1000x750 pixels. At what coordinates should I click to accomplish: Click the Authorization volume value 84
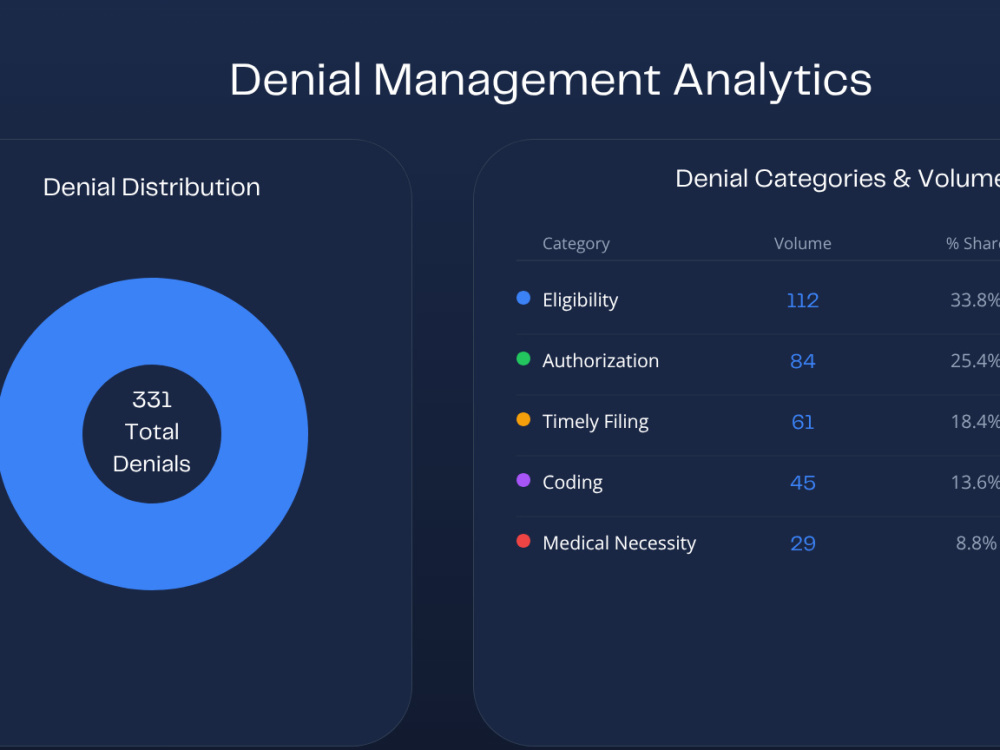802,361
